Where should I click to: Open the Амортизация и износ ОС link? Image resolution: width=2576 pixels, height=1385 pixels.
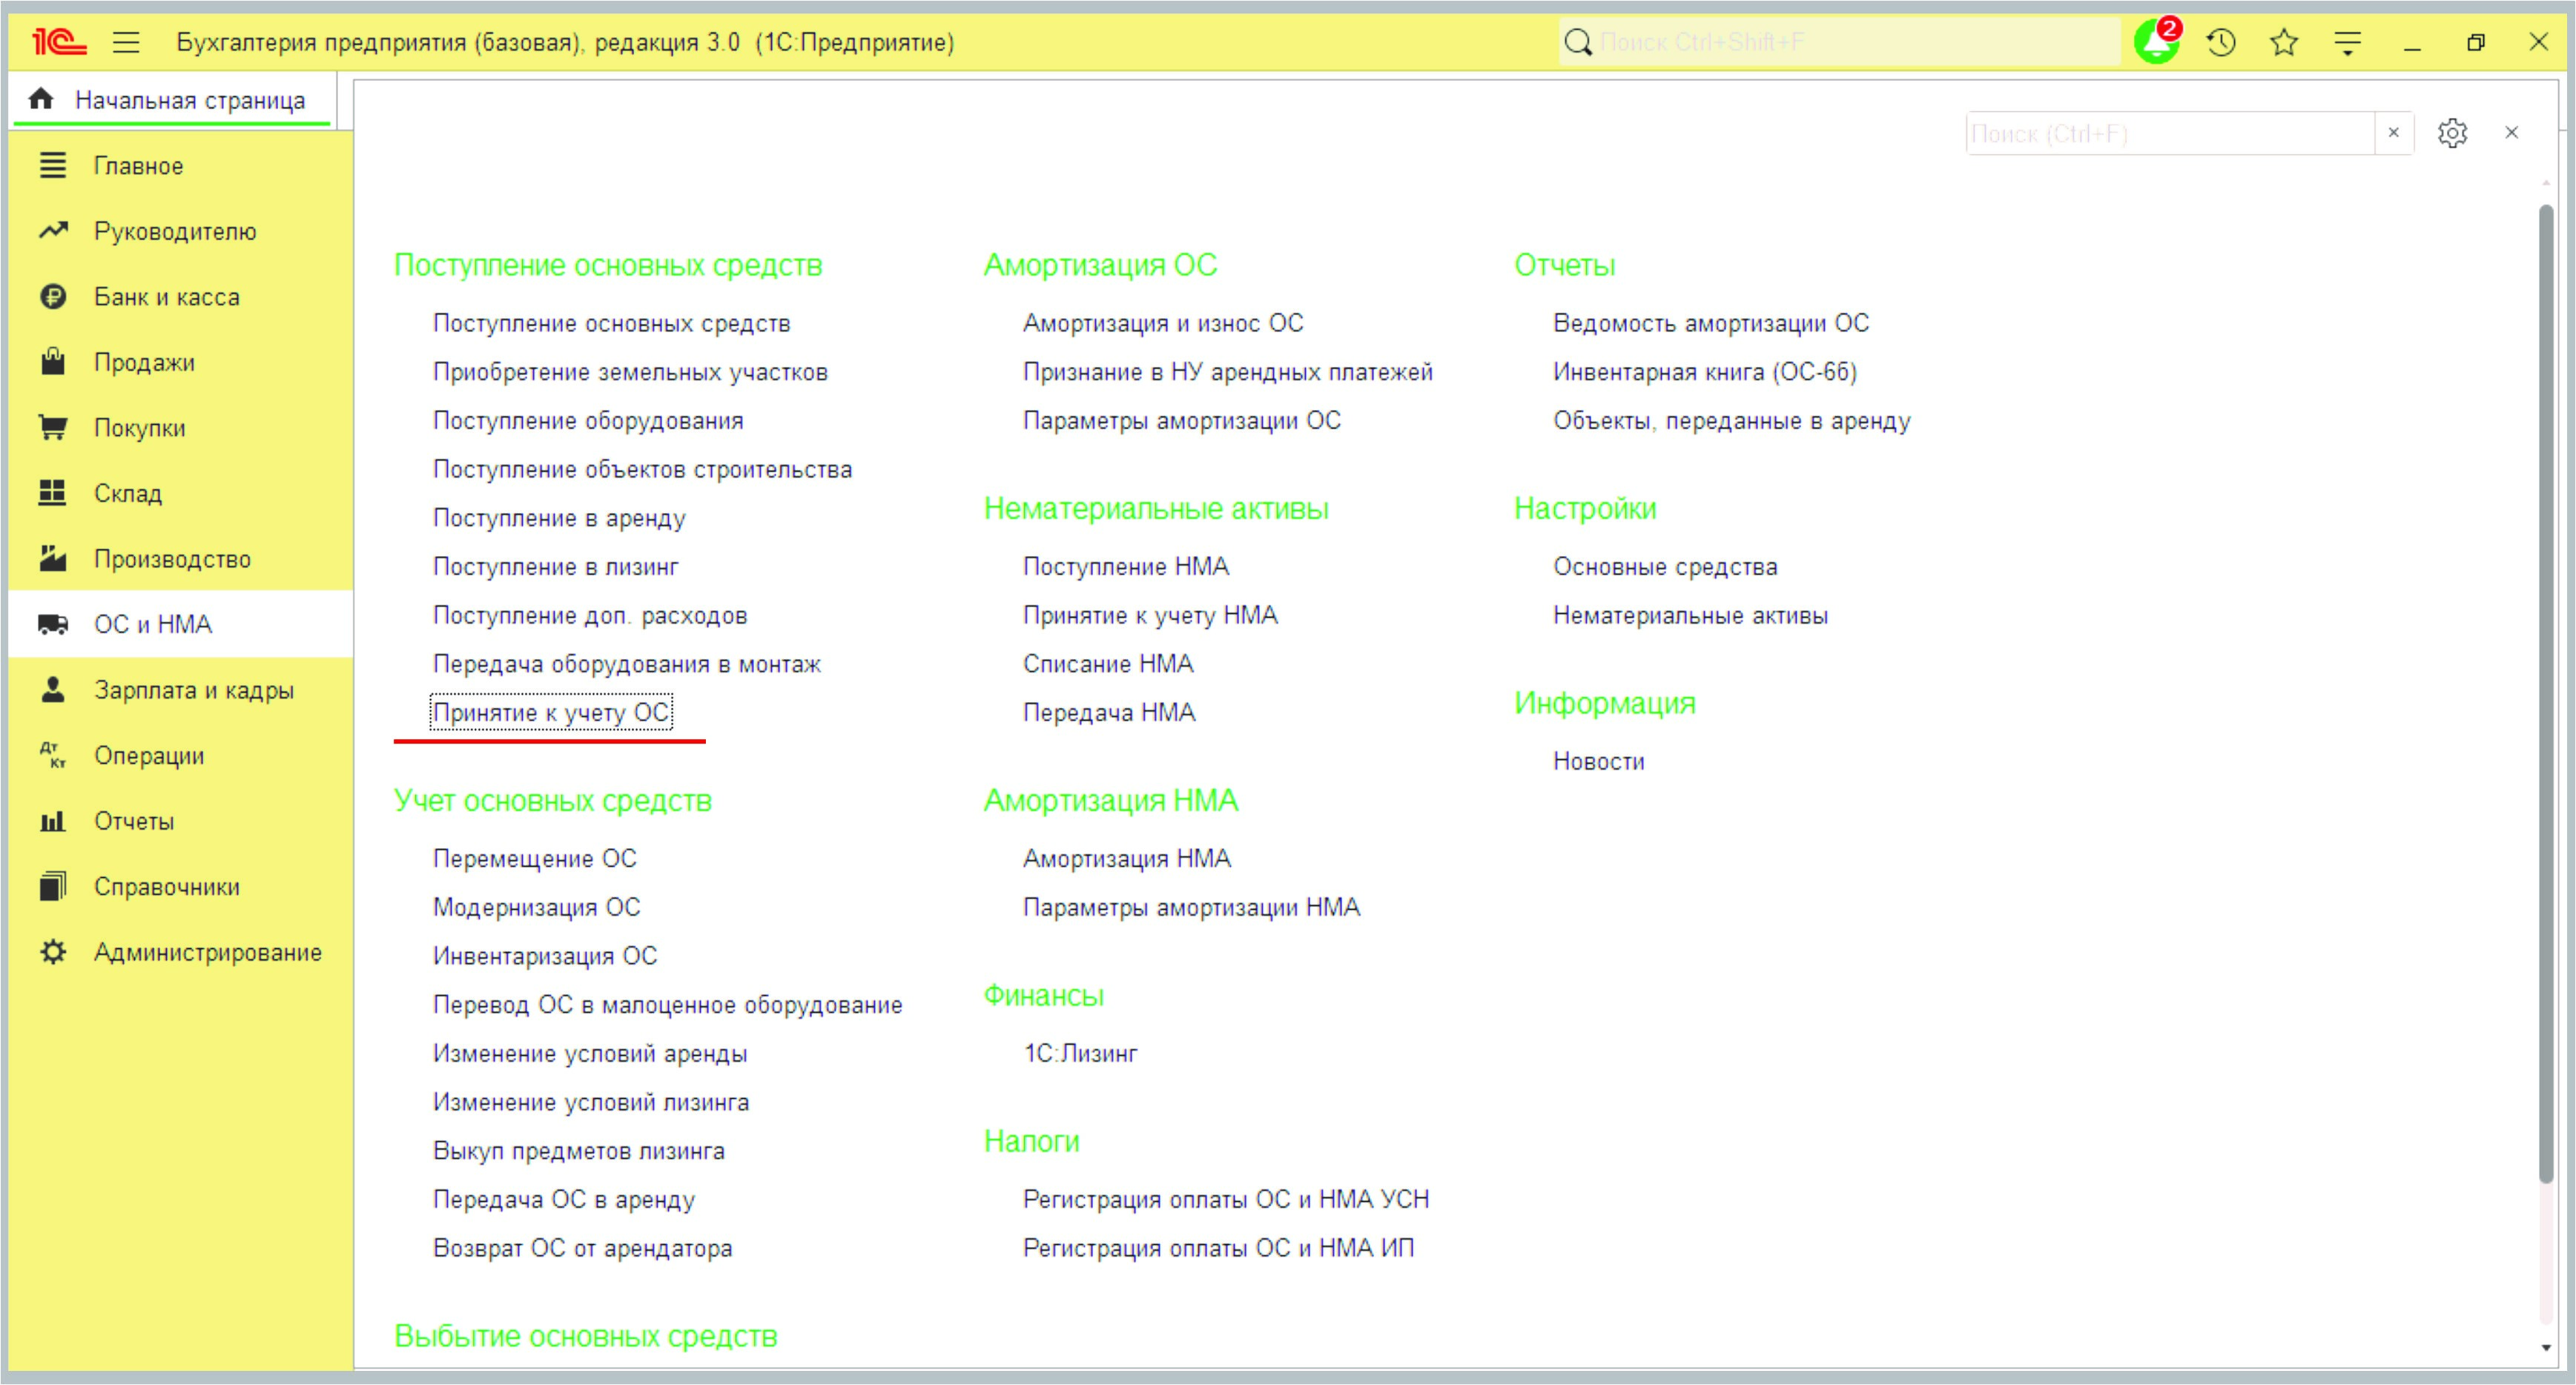[1162, 323]
